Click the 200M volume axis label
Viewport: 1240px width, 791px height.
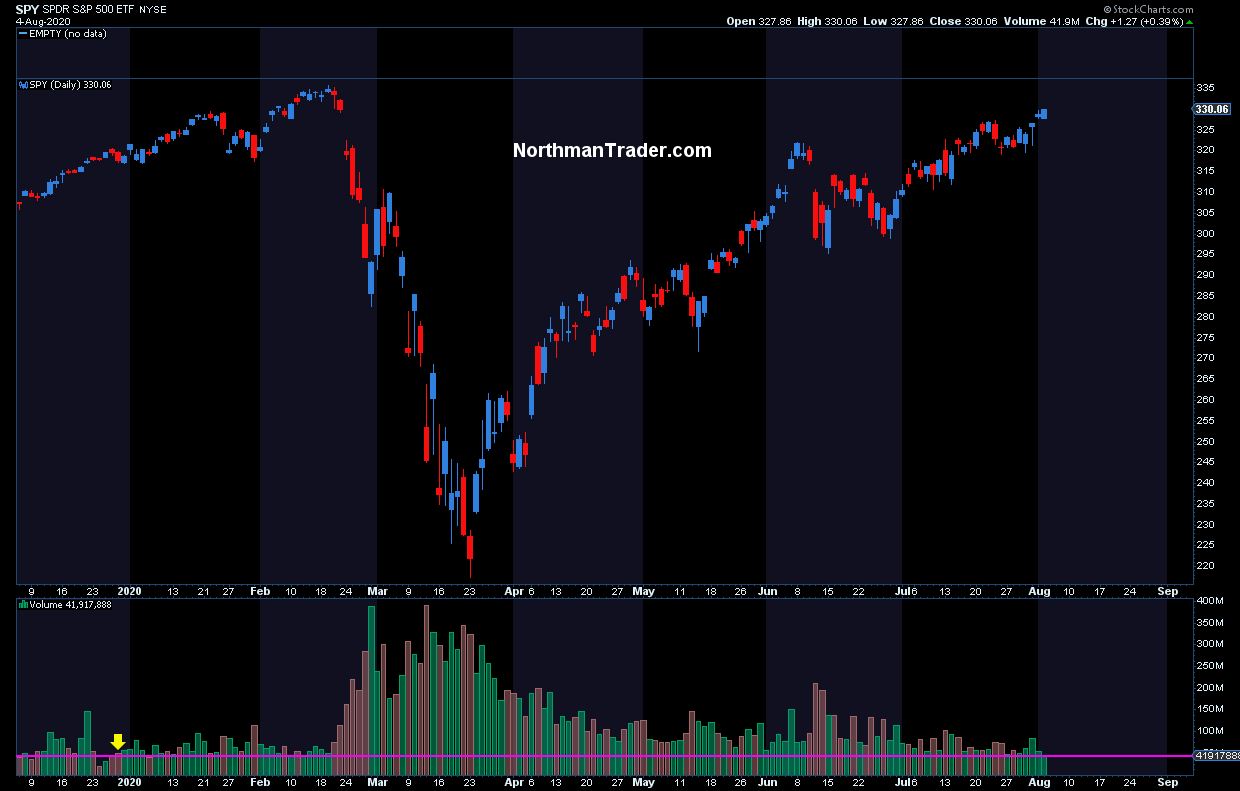[1208, 688]
